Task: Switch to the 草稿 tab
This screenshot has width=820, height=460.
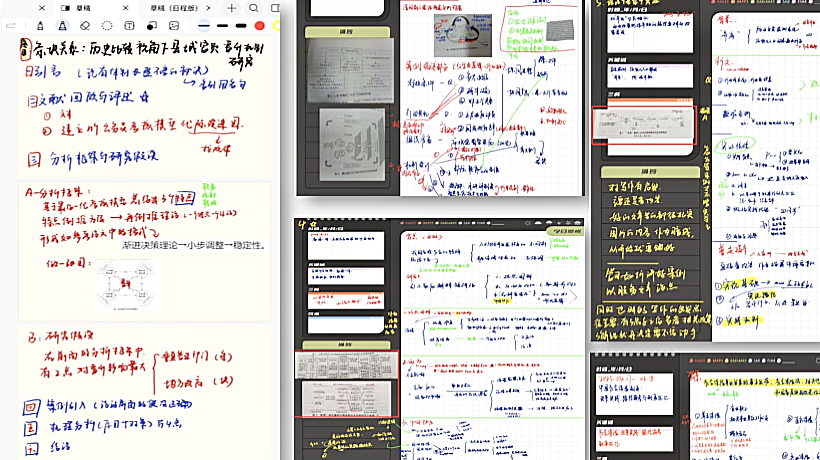Action: tap(76, 7)
